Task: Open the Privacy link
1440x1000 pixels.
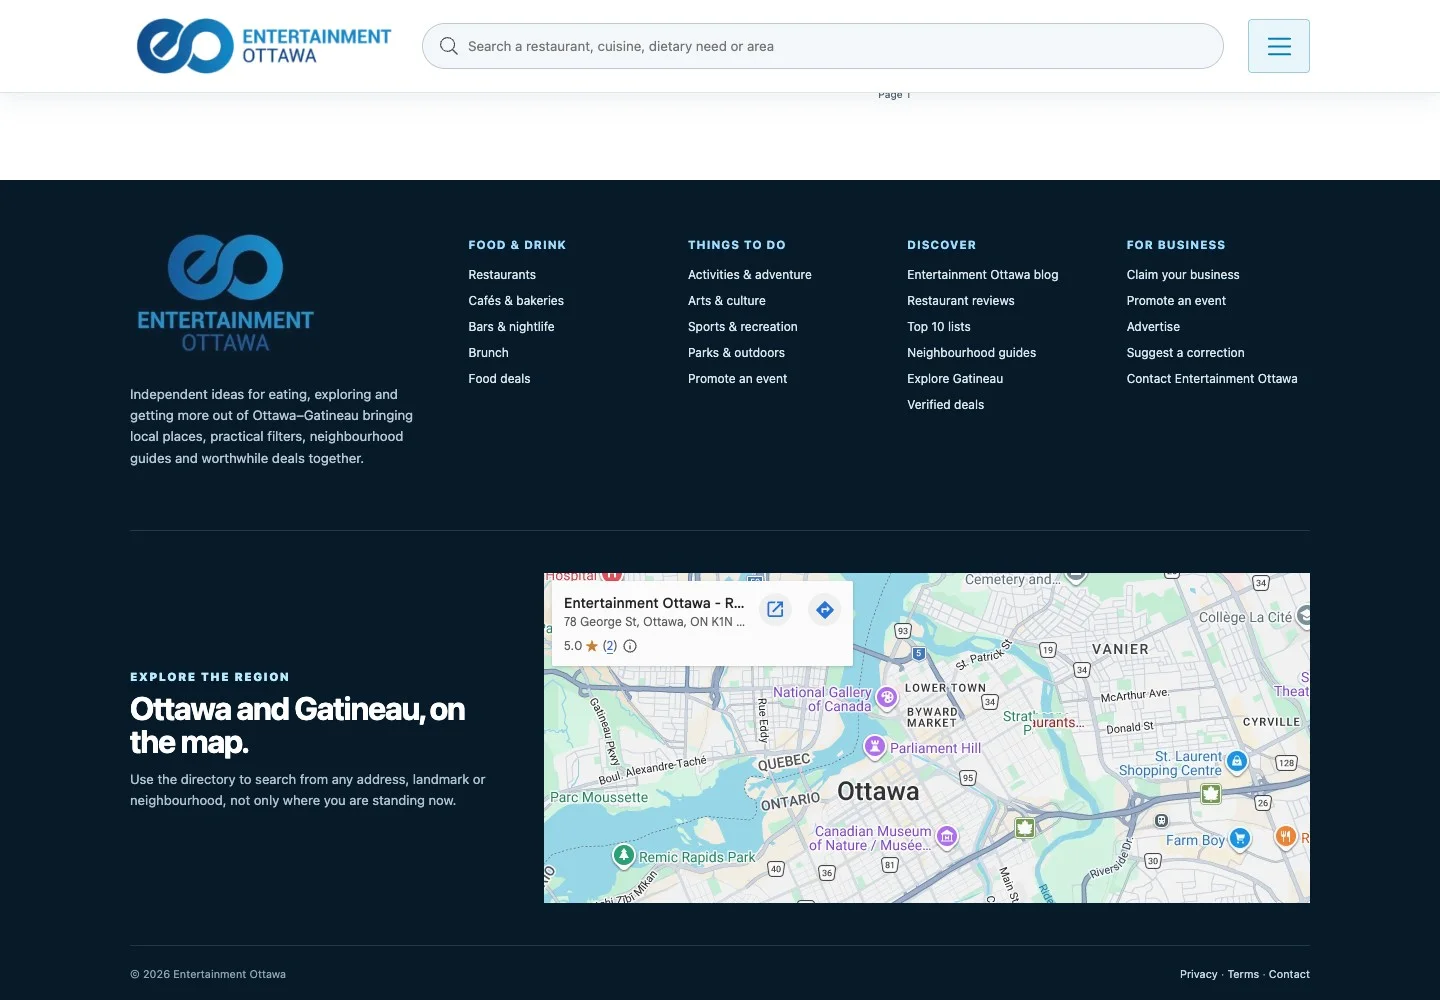Action: point(1198,974)
